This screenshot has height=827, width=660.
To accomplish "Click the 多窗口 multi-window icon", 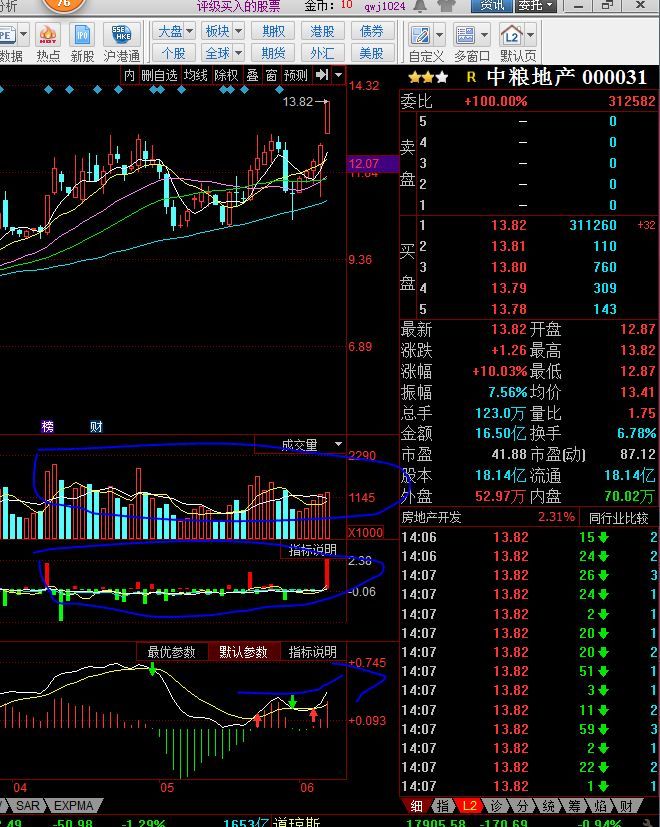I will [472, 41].
